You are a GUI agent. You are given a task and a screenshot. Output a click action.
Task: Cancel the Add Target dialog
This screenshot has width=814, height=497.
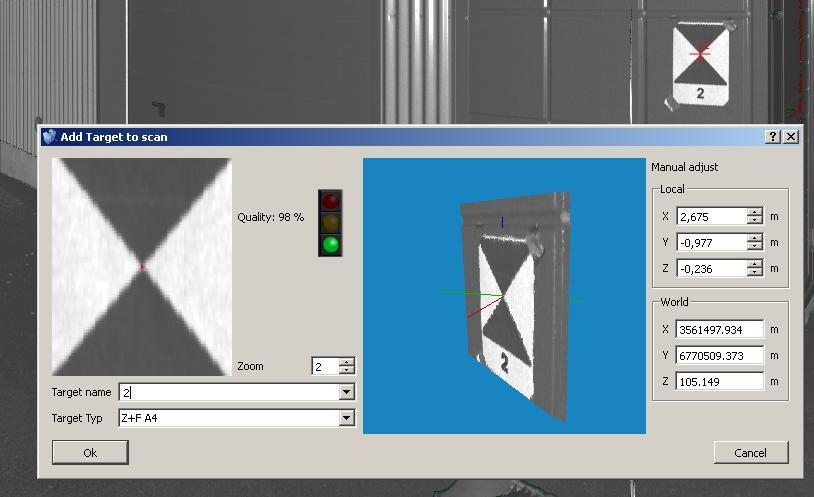(751, 452)
